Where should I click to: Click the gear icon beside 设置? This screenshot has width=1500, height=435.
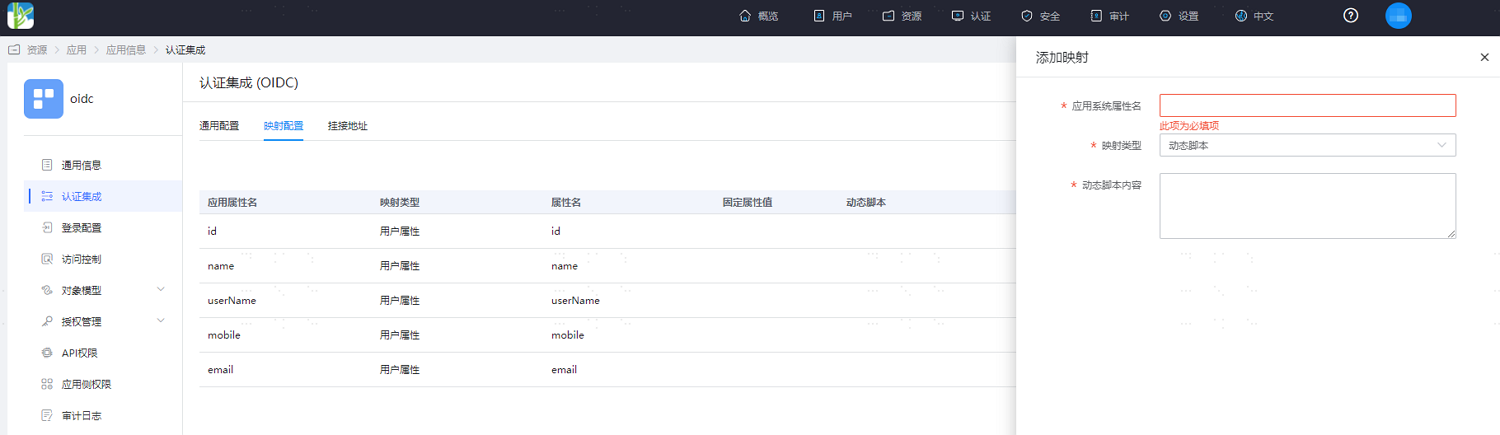1165,16
